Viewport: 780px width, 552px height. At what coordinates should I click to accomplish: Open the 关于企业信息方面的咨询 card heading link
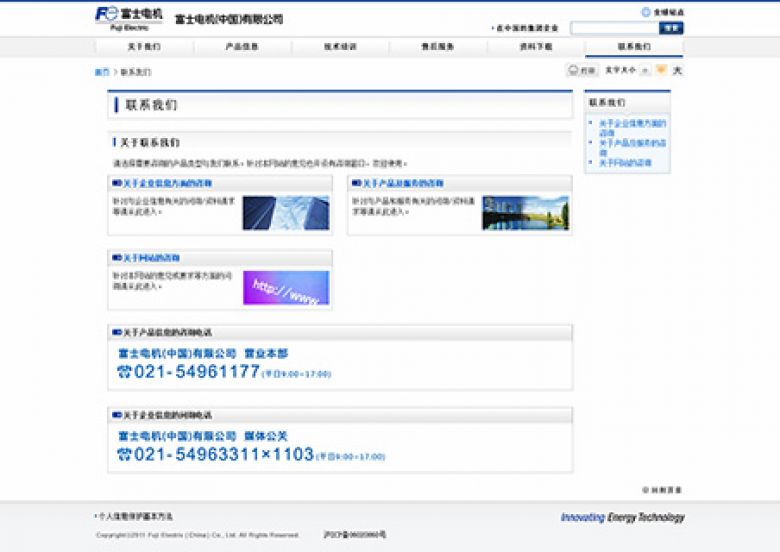click(167, 184)
